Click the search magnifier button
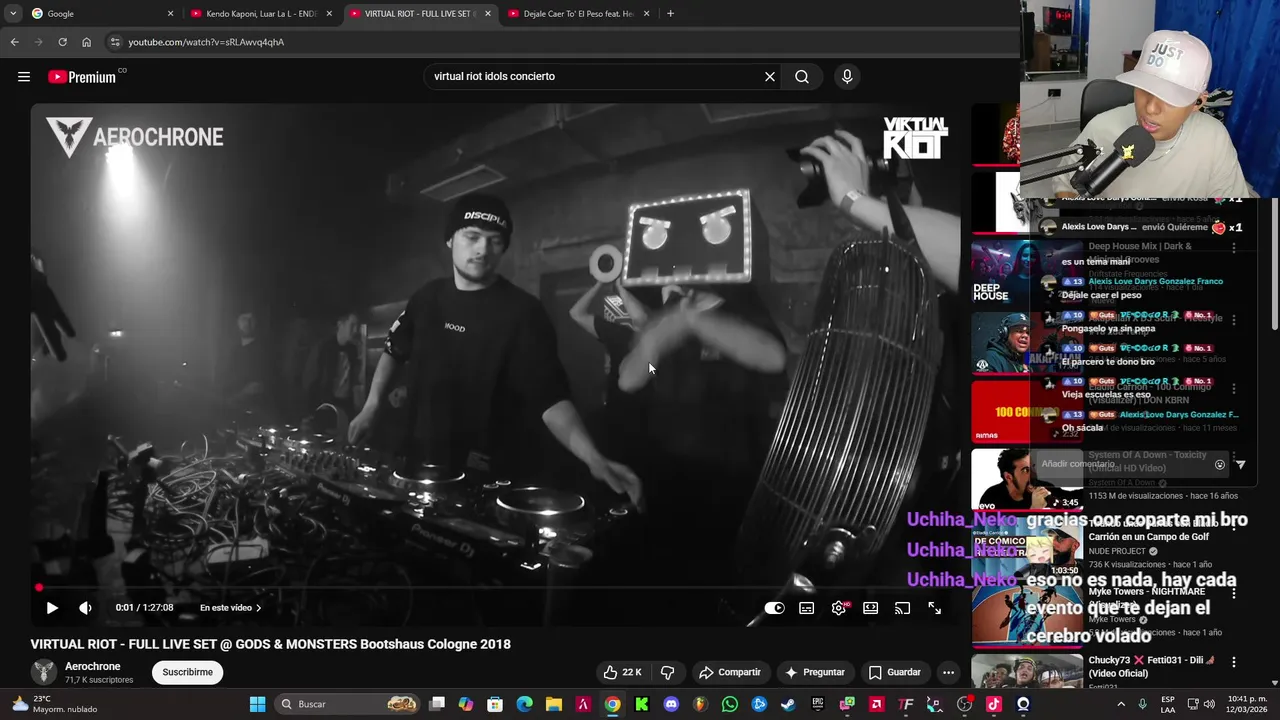This screenshot has height=720, width=1280. [802, 77]
